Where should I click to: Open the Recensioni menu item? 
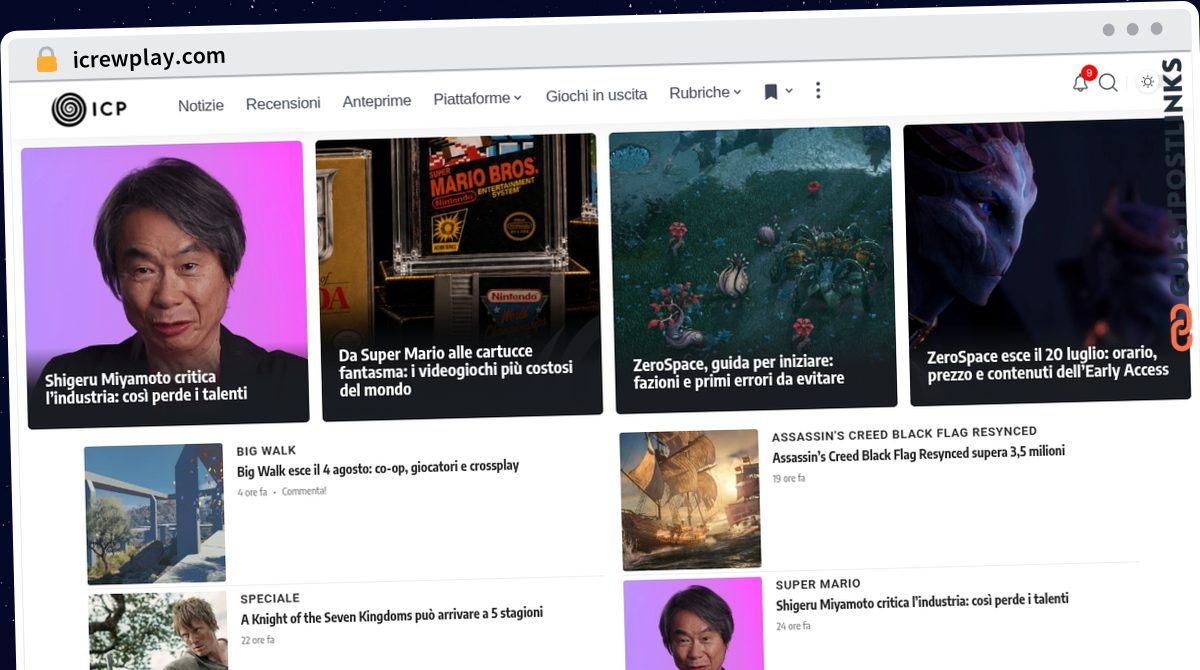tap(283, 103)
